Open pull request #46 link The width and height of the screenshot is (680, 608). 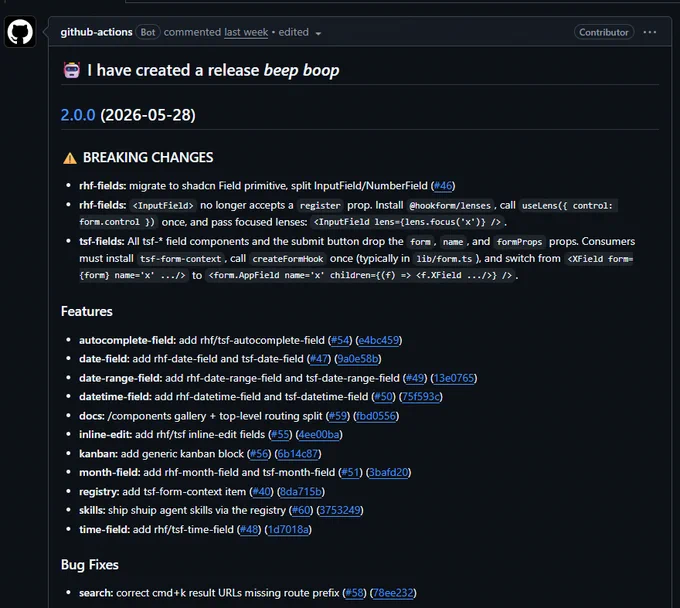tap(443, 186)
